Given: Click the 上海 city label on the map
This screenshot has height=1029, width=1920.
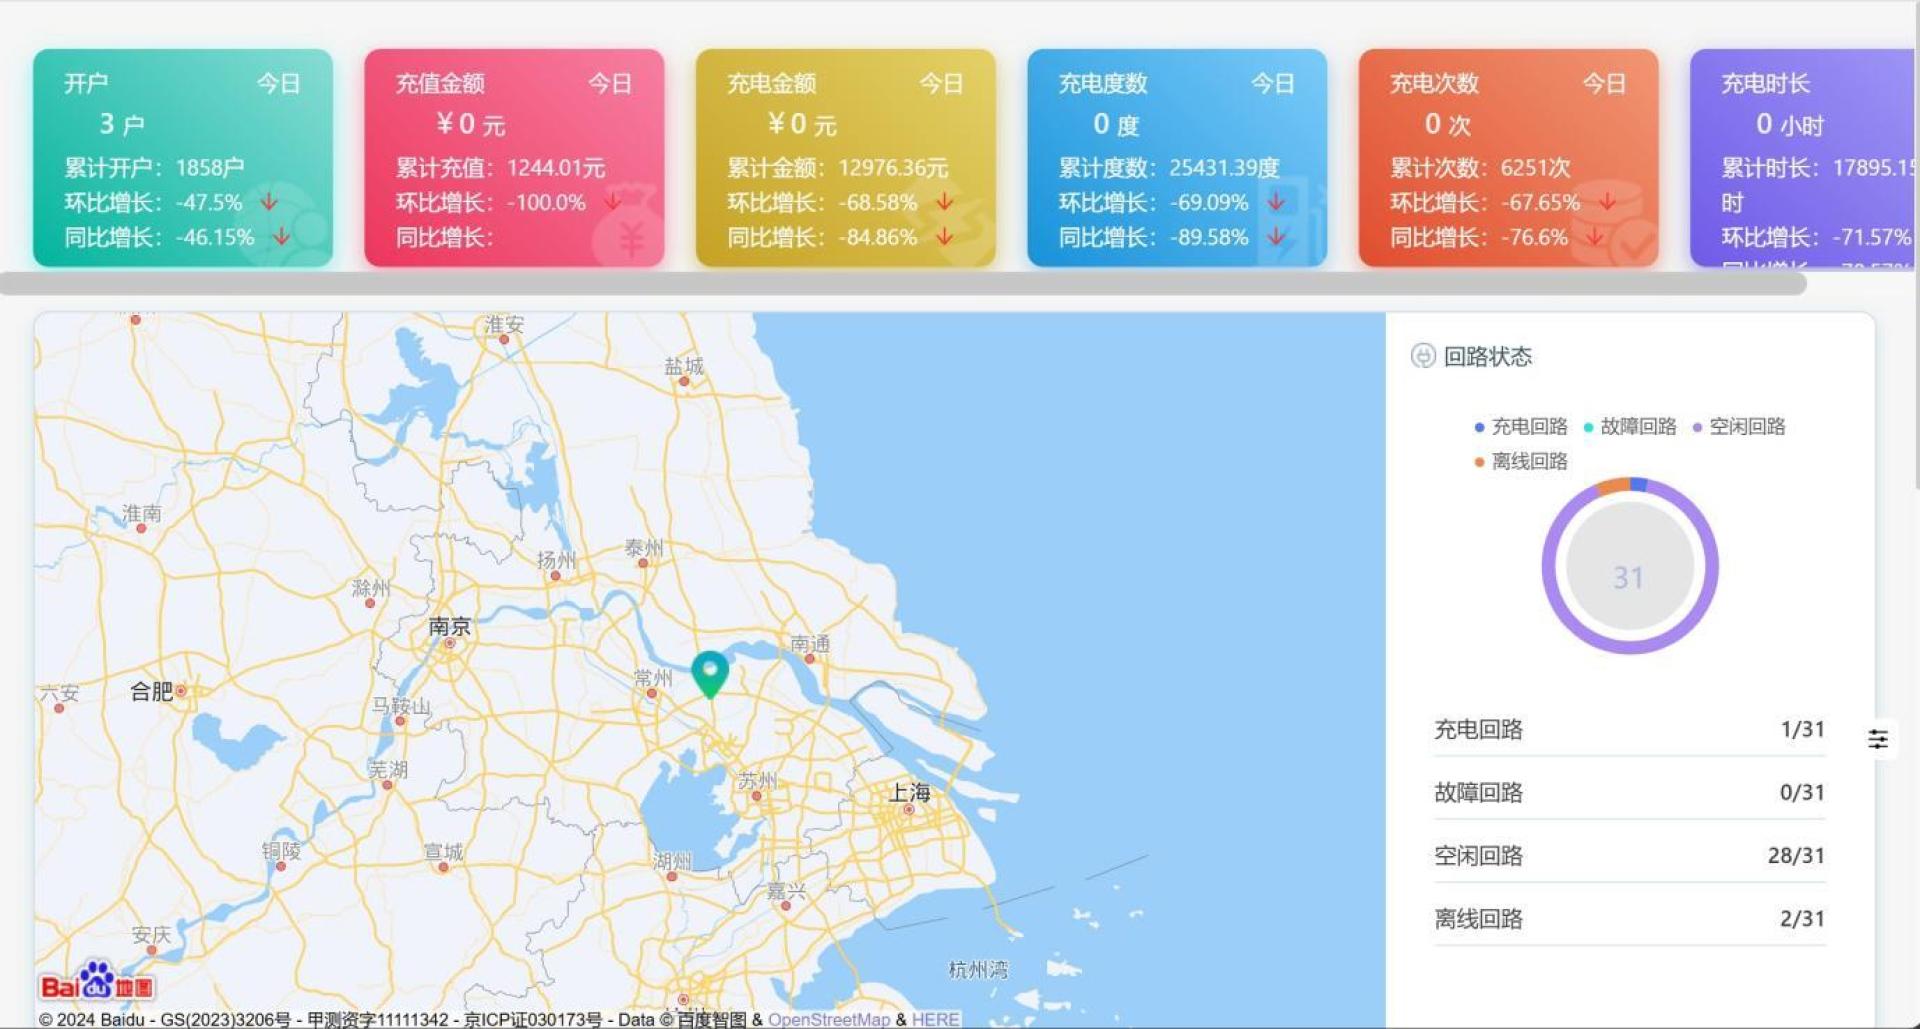Looking at the screenshot, I should tap(910, 792).
